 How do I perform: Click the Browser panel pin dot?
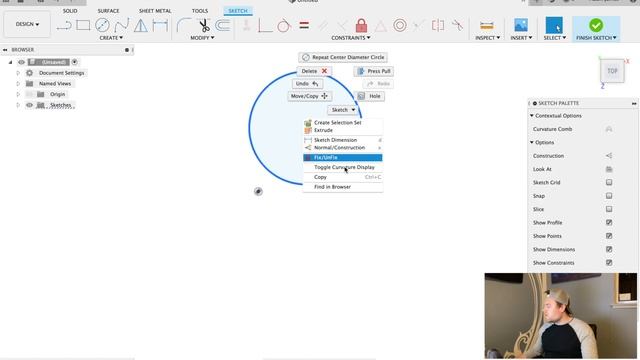(127, 50)
